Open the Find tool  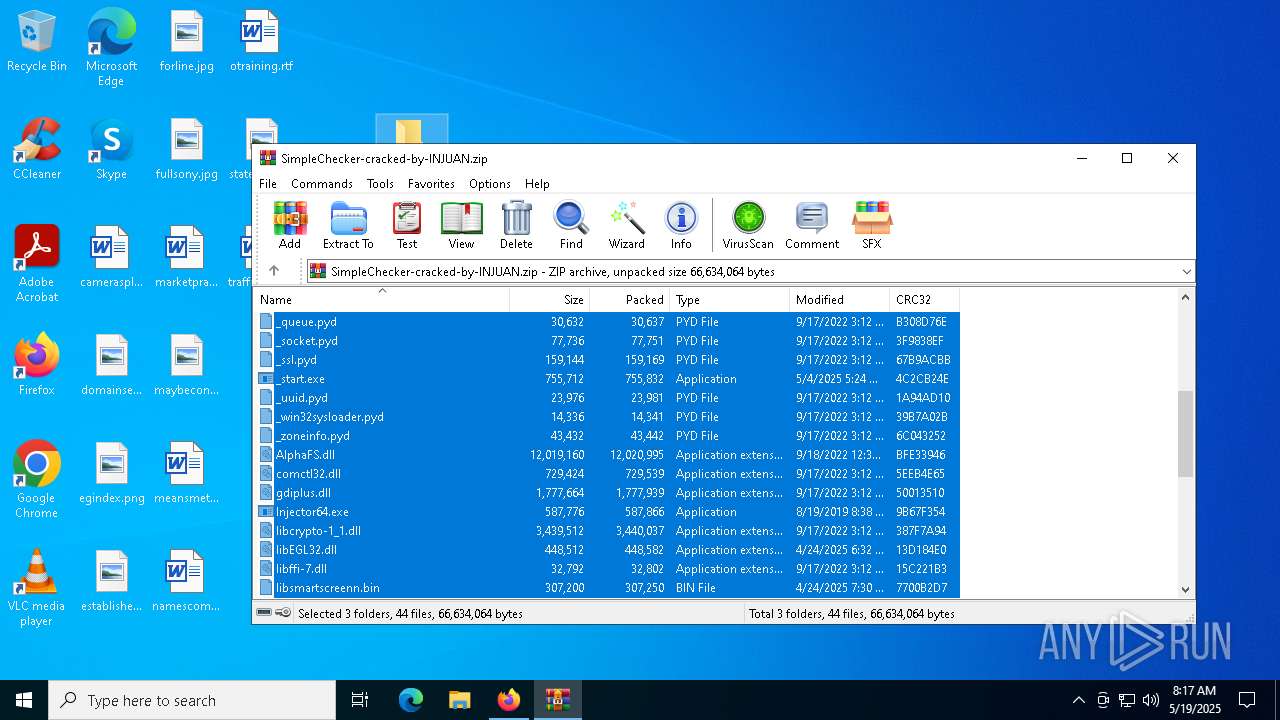point(571,225)
